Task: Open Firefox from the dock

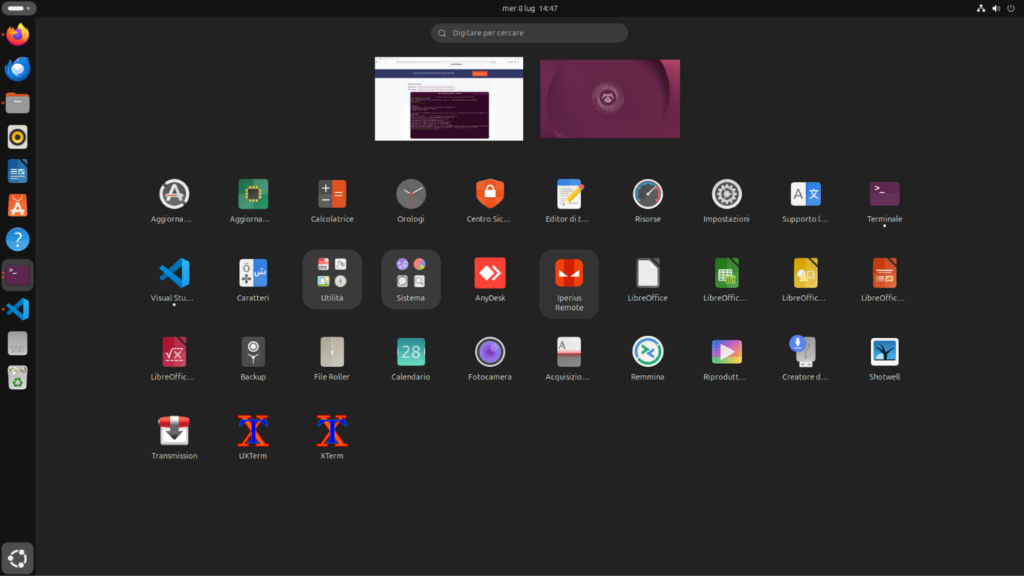Action: click(18, 35)
